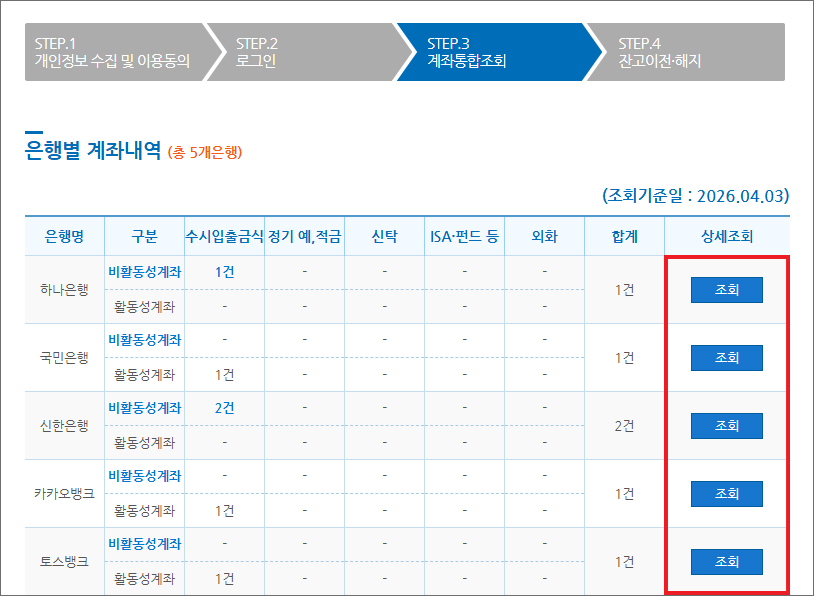
Task: Select 신한은행 비활성계좌 link
Action: tap(144, 408)
